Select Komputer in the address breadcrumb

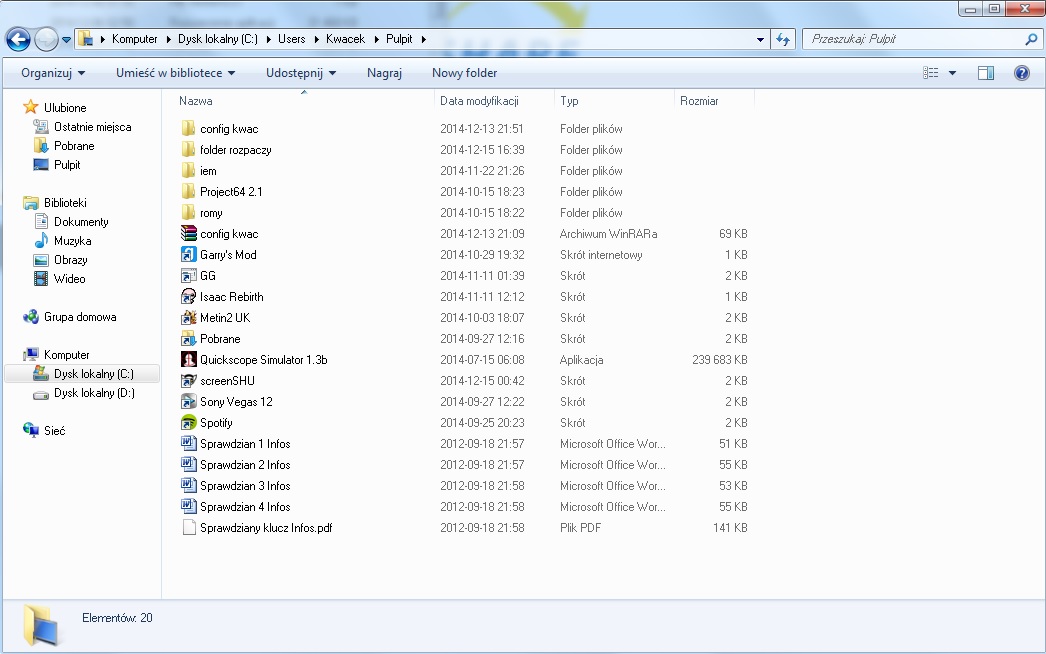coord(135,39)
